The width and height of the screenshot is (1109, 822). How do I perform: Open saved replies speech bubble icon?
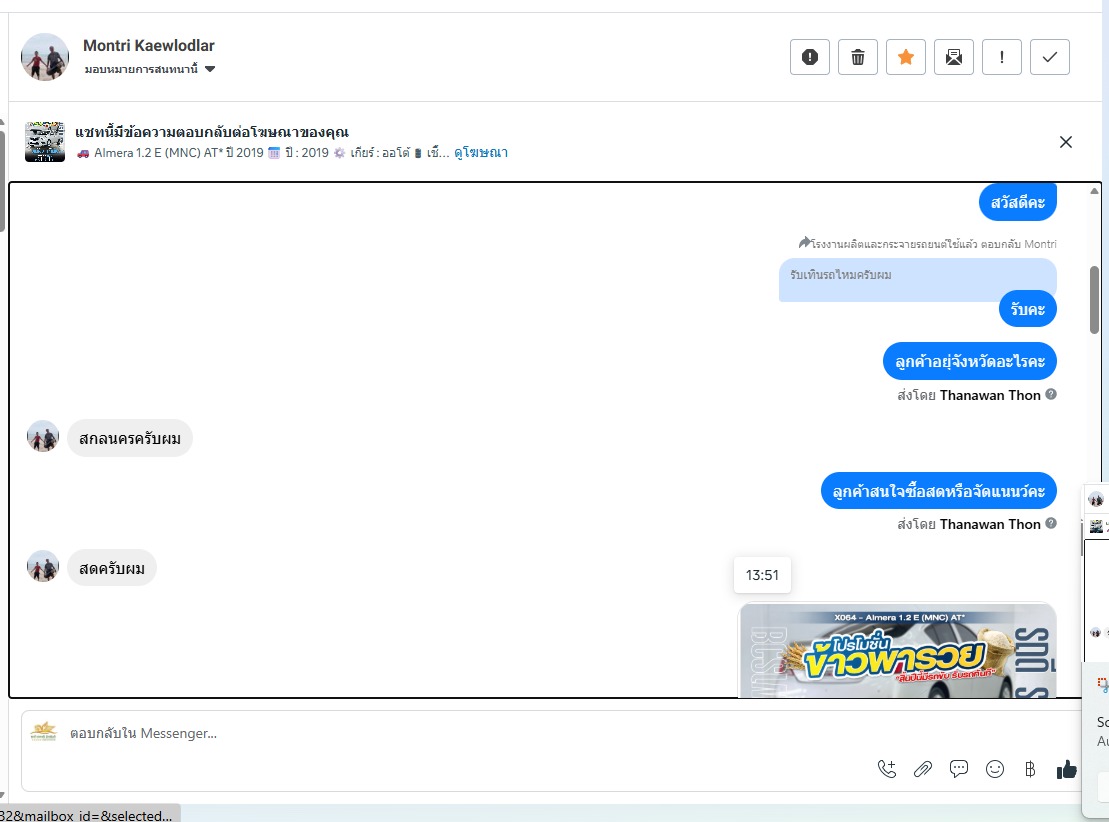(x=959, y=769)
